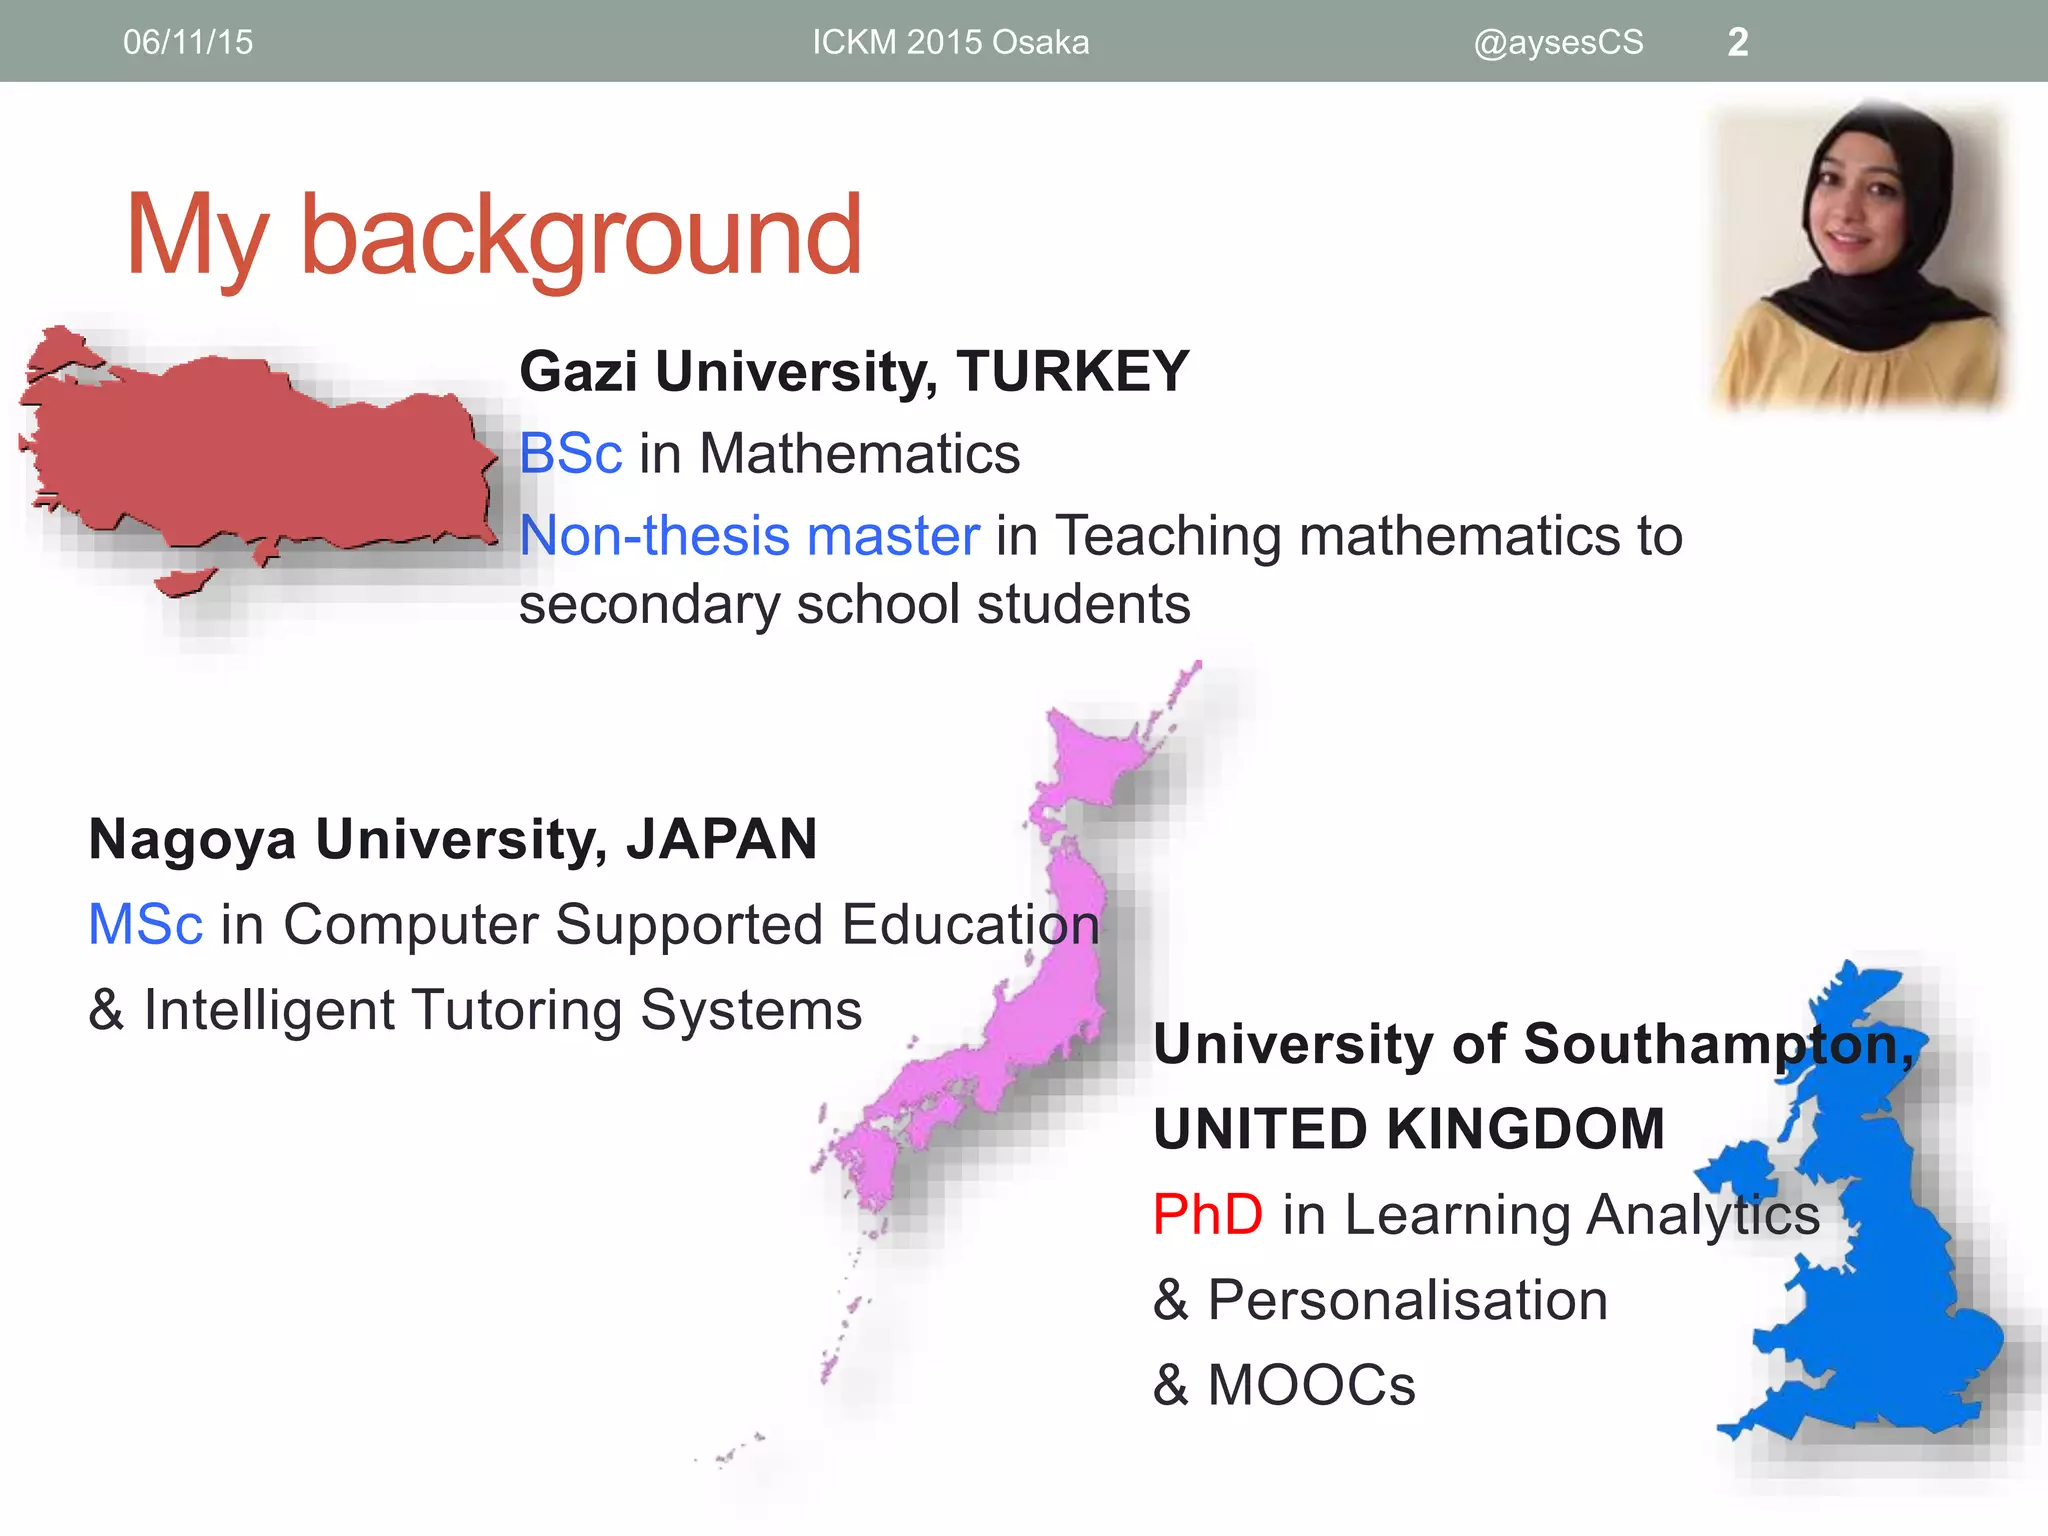This screenshot has width=2048, height=1536.
Task: Click 'Nagoya University, JAPAN' heading
Action: point(453,838)
